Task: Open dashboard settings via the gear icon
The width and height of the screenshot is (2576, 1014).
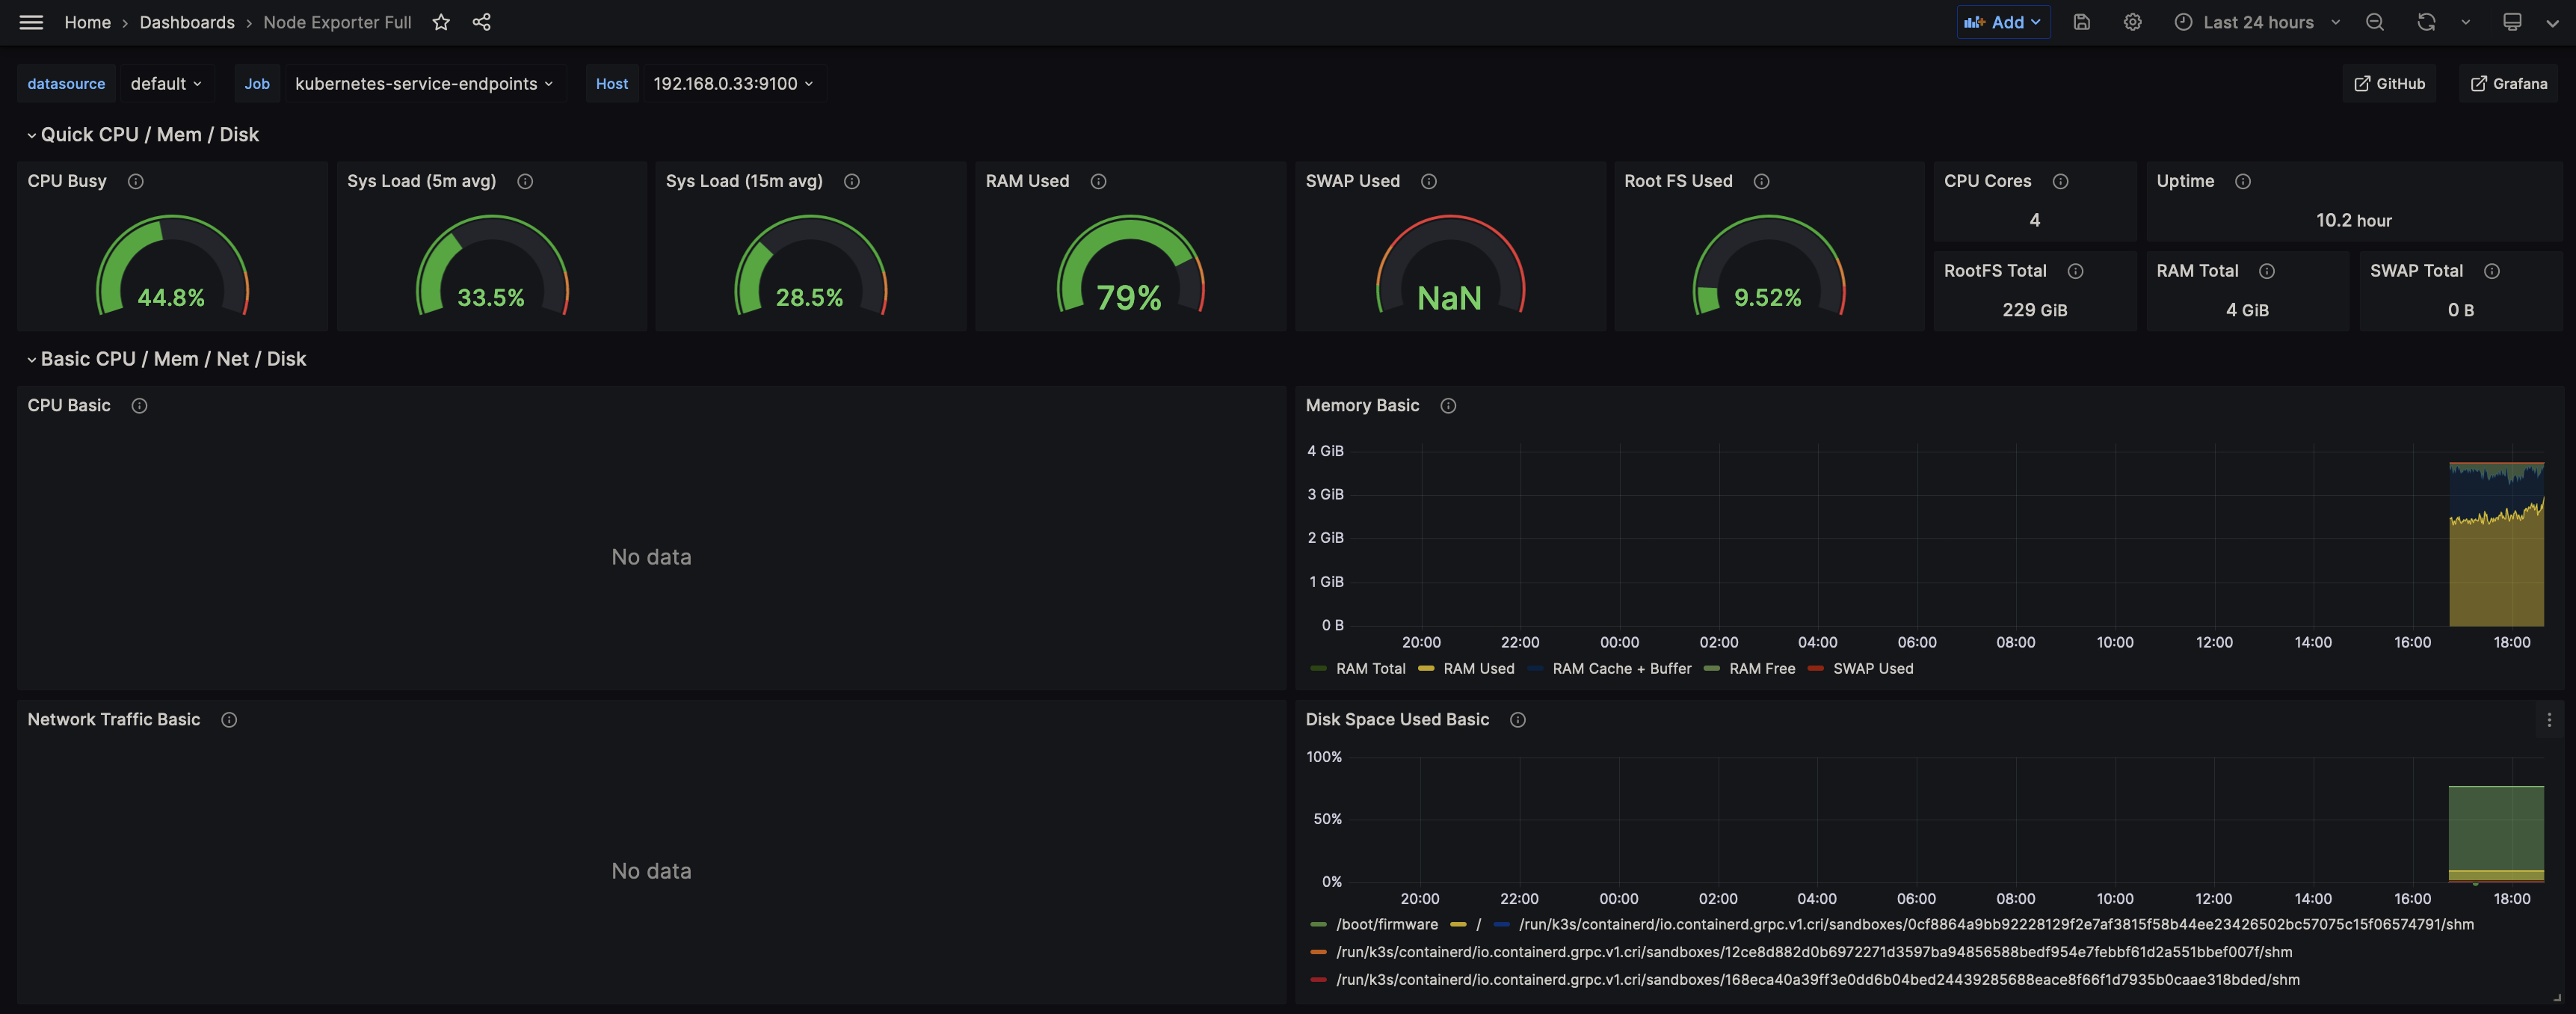Action: [2132, 21]
